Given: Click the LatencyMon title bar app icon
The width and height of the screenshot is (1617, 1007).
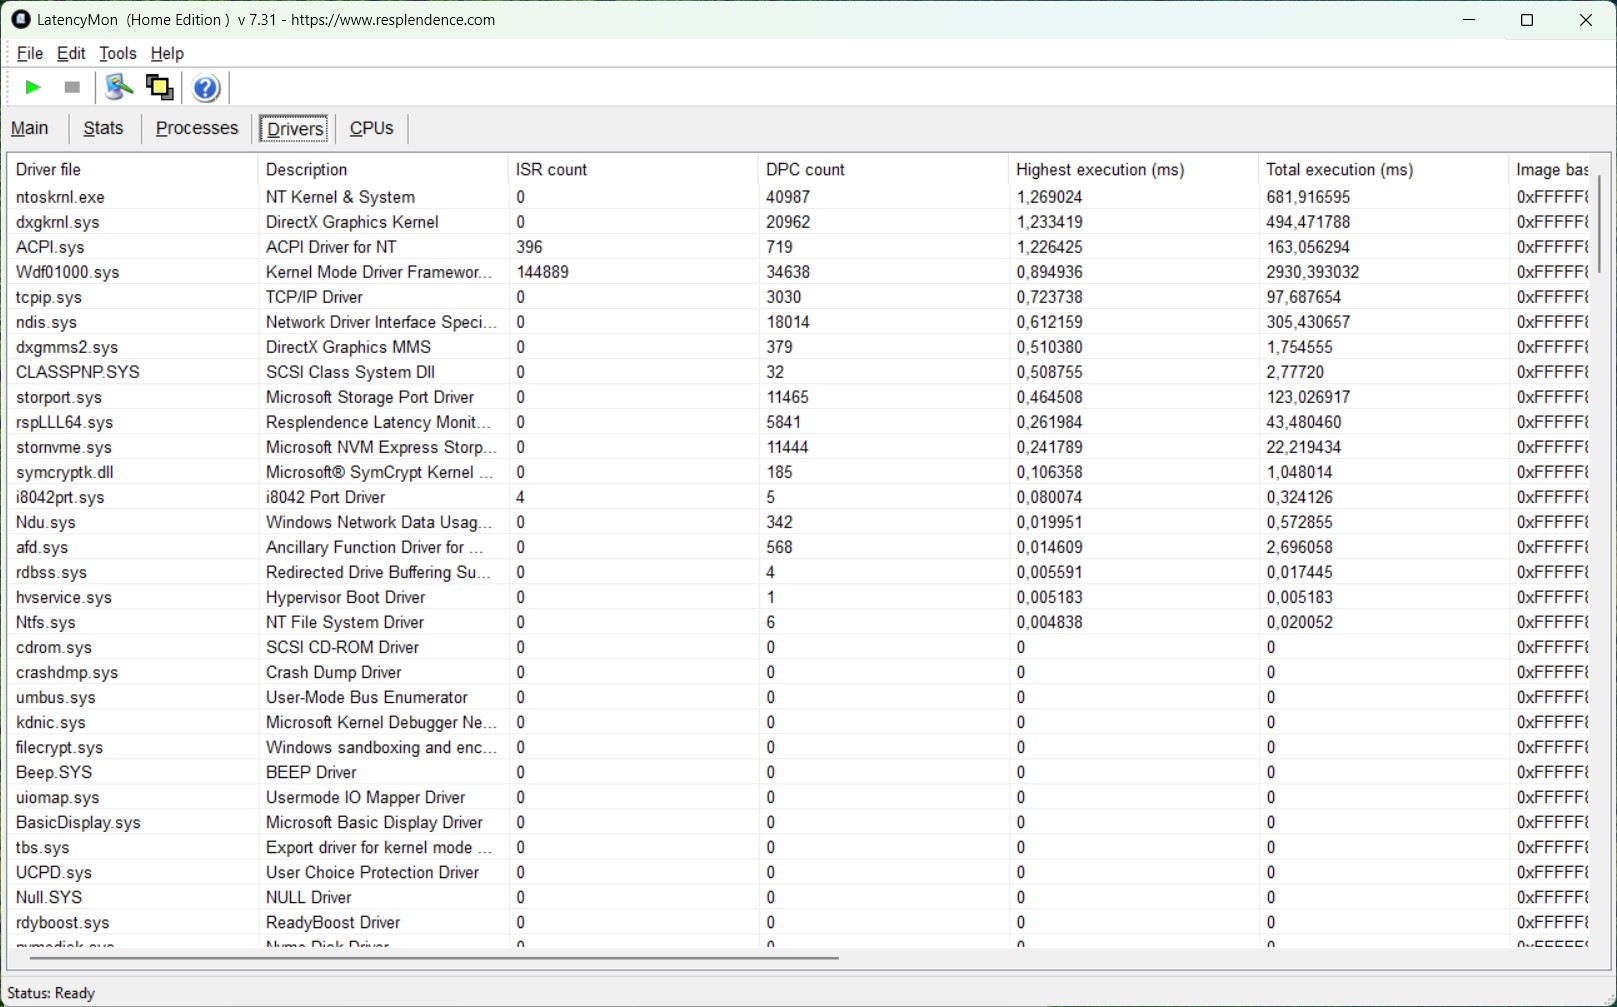Looking at the screenshot, I should (x=20, y=19).
